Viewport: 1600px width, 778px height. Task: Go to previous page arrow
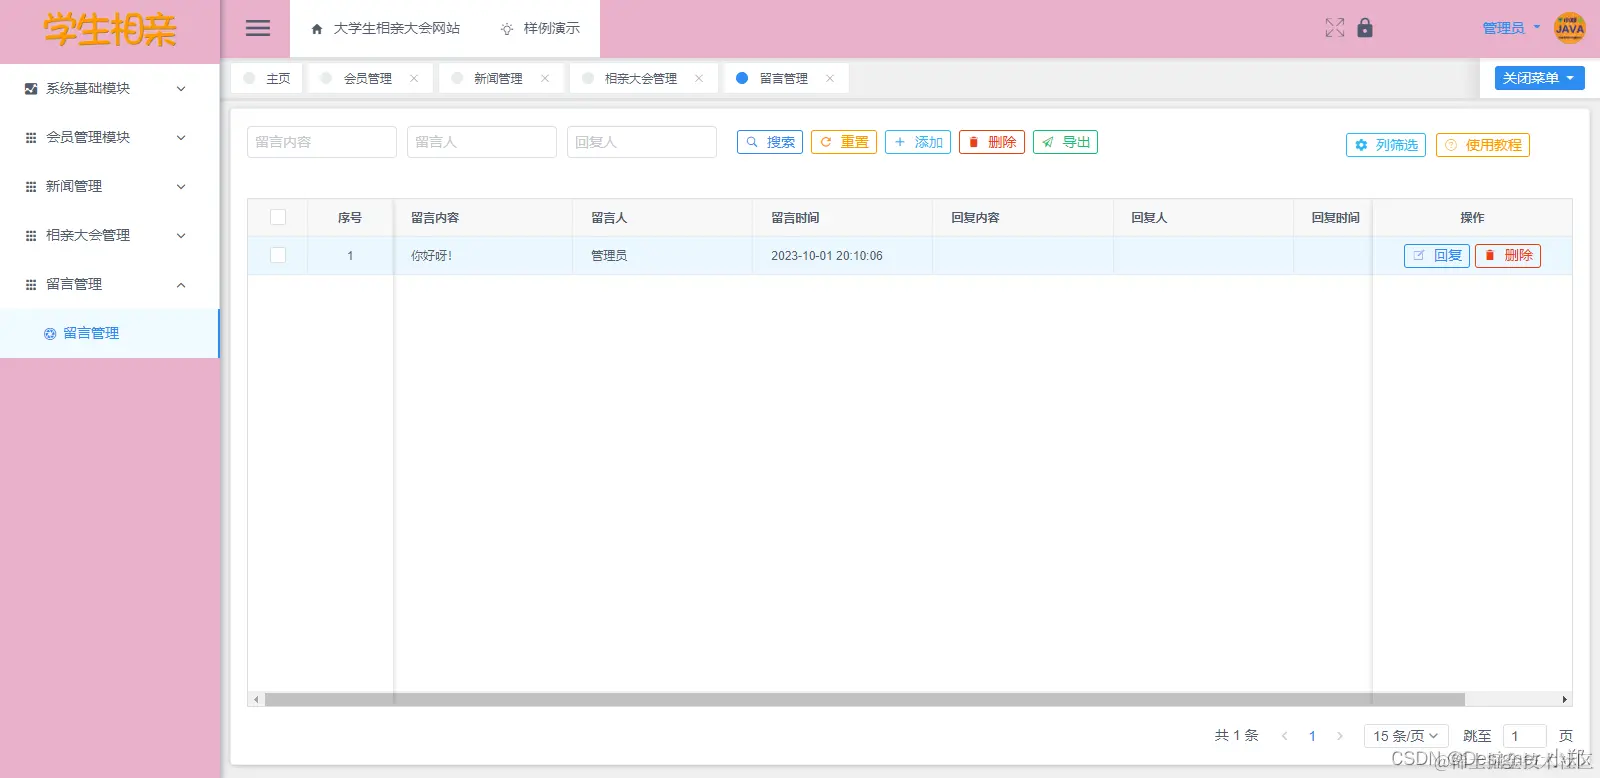pyautogui.click(x=1285, y=736)
